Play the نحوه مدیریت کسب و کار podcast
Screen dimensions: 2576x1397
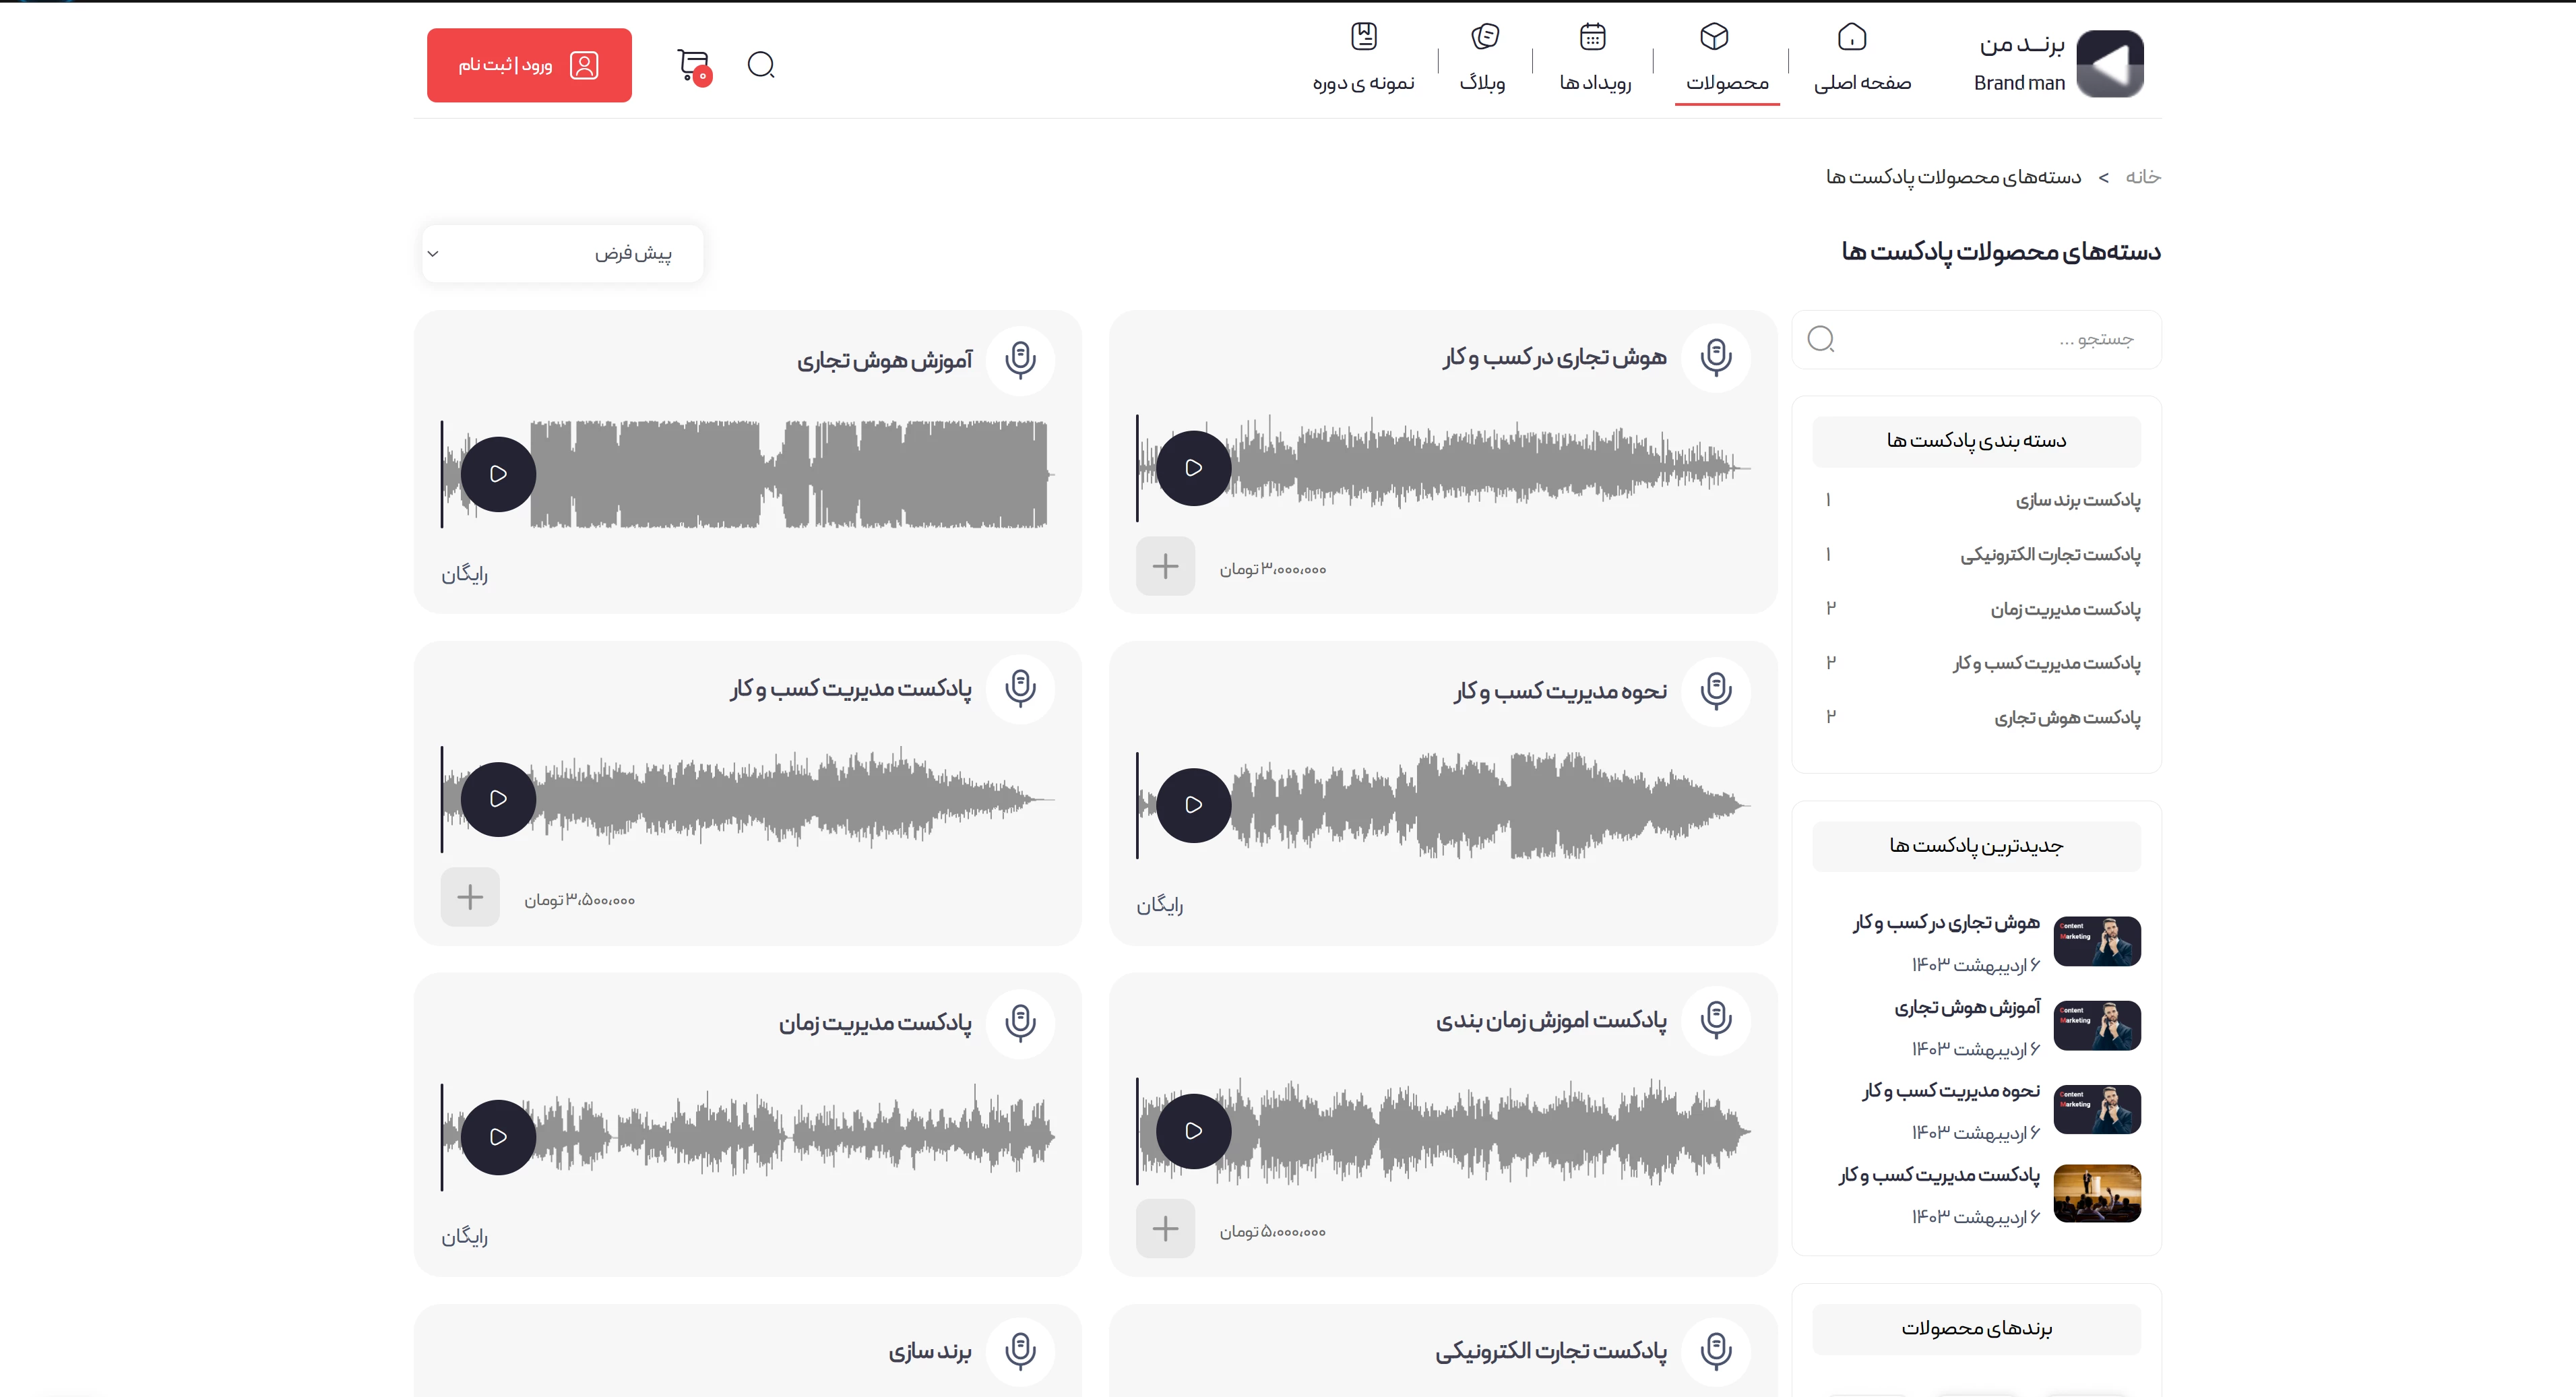click(1193, 805)
